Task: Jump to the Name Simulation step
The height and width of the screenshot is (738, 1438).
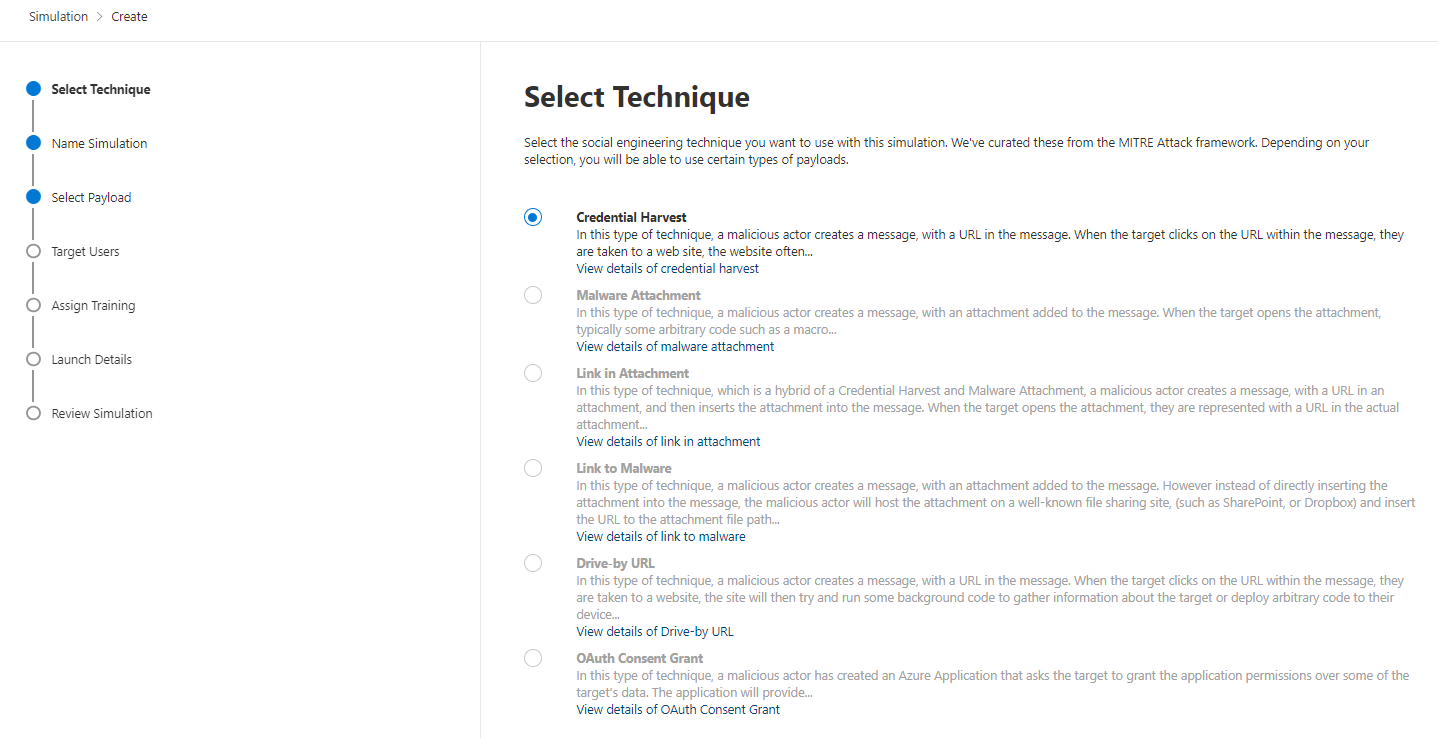Action: point(99,143)
